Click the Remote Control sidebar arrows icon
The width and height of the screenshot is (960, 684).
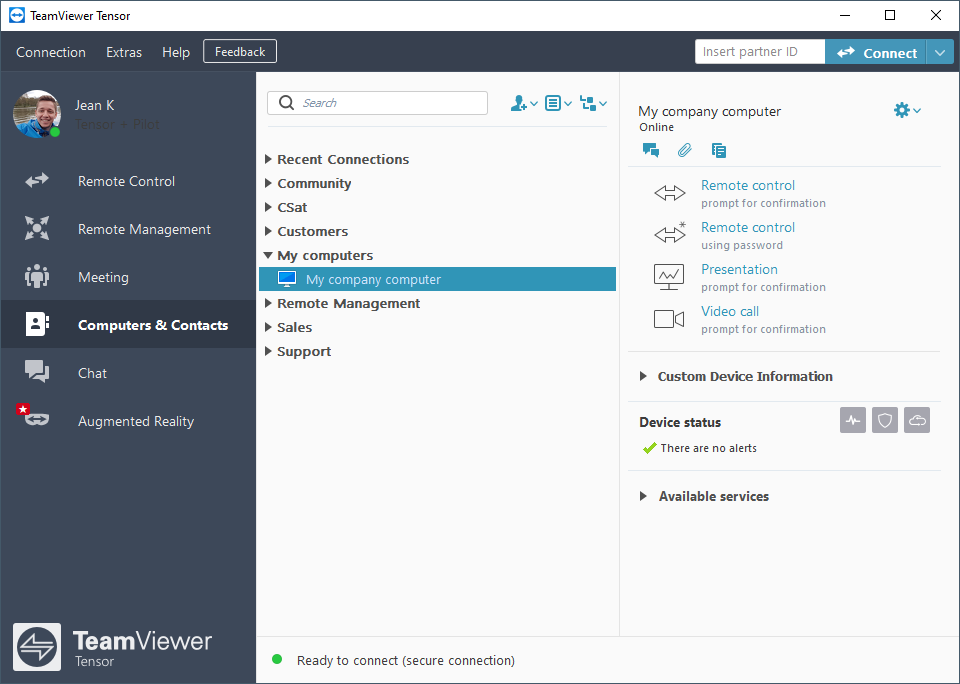(37, 180)
